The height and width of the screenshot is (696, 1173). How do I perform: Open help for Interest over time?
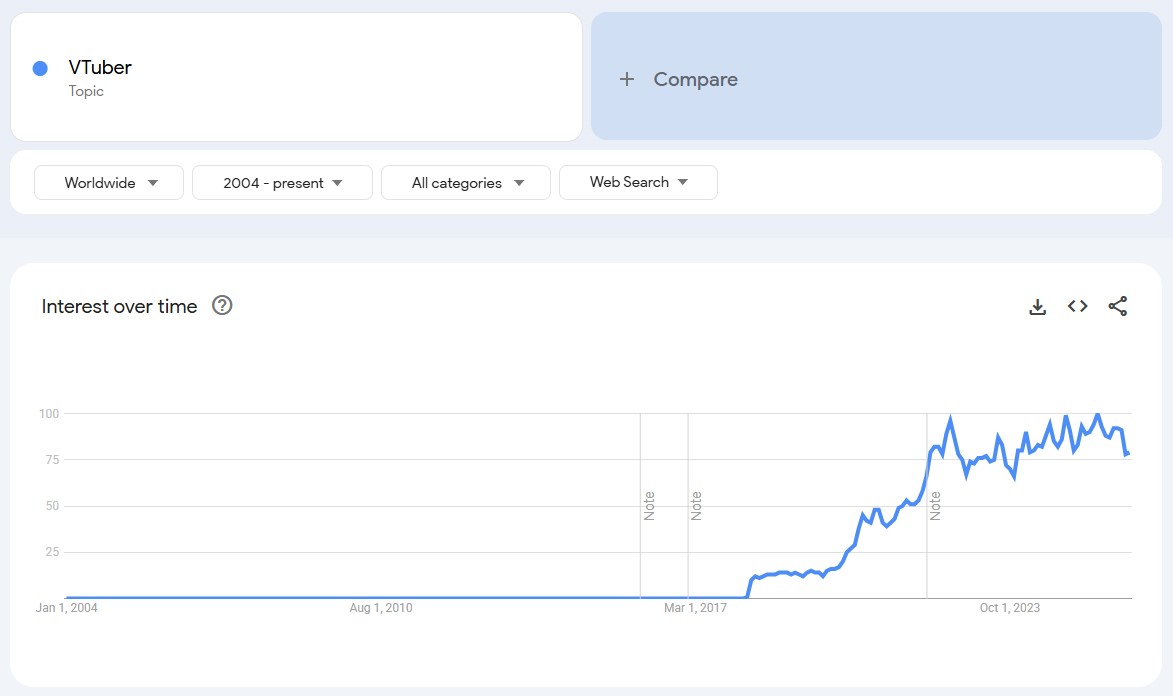[222, 305]
